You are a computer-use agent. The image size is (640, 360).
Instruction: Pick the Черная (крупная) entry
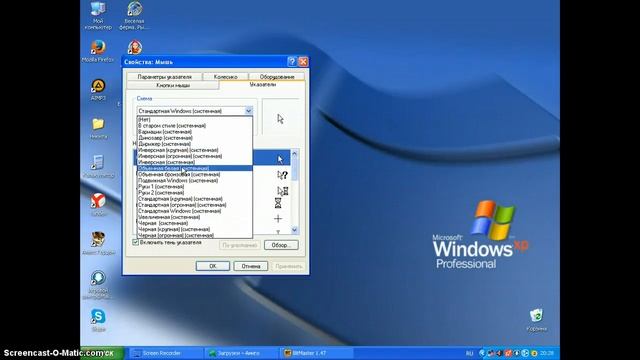tap(195, 229)
